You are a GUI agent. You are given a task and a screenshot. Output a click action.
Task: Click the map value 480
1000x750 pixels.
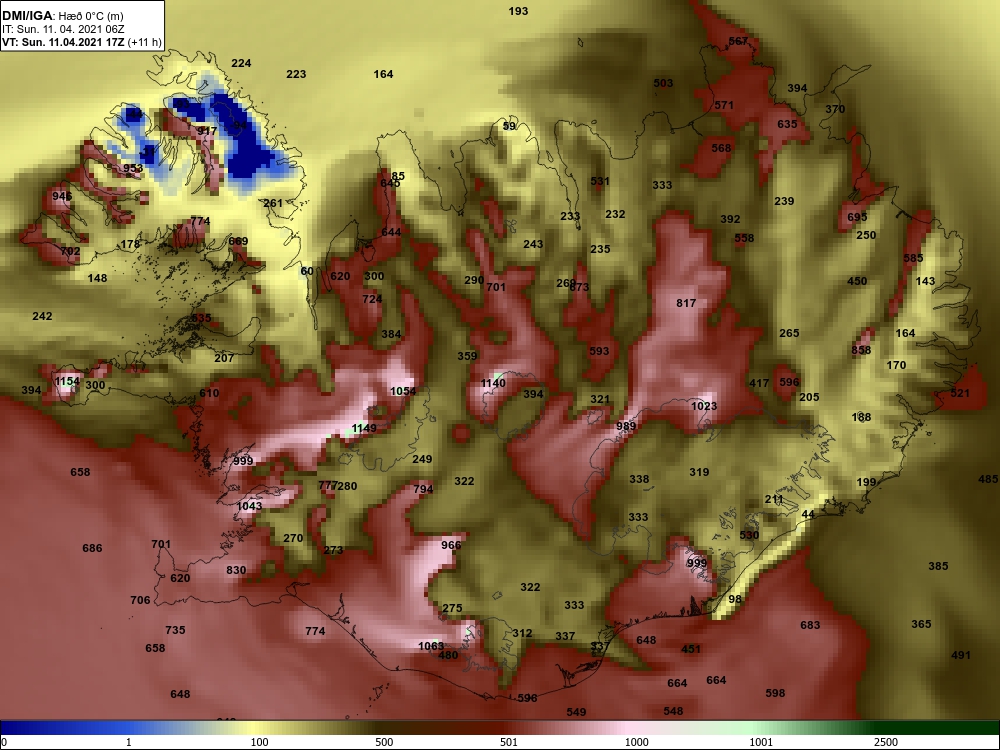[448, 655]
